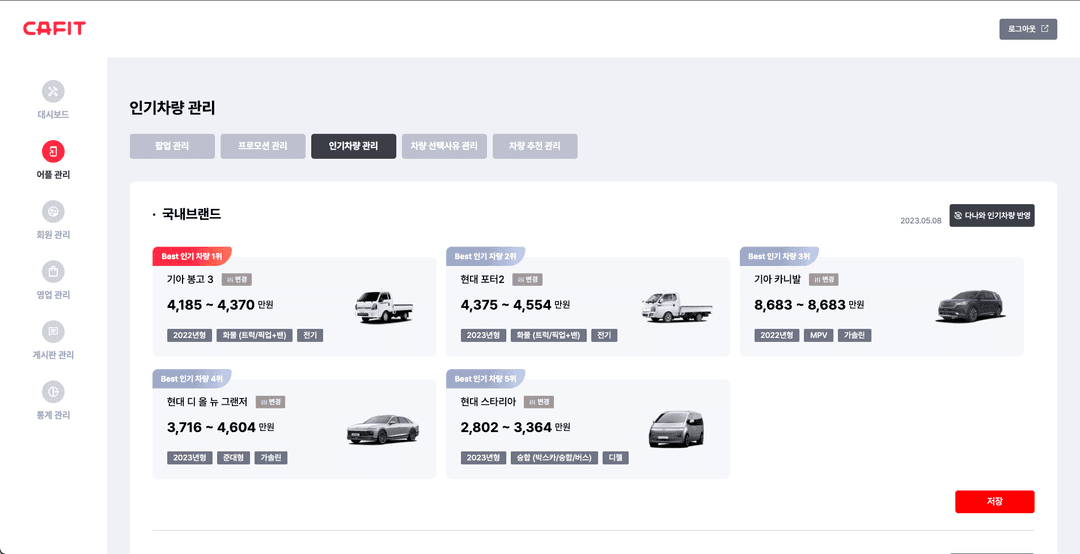This screenshot has height=554, width=1080.
Task: Click the 기아 봉고 3 truck image
Action: coord(384,307)
